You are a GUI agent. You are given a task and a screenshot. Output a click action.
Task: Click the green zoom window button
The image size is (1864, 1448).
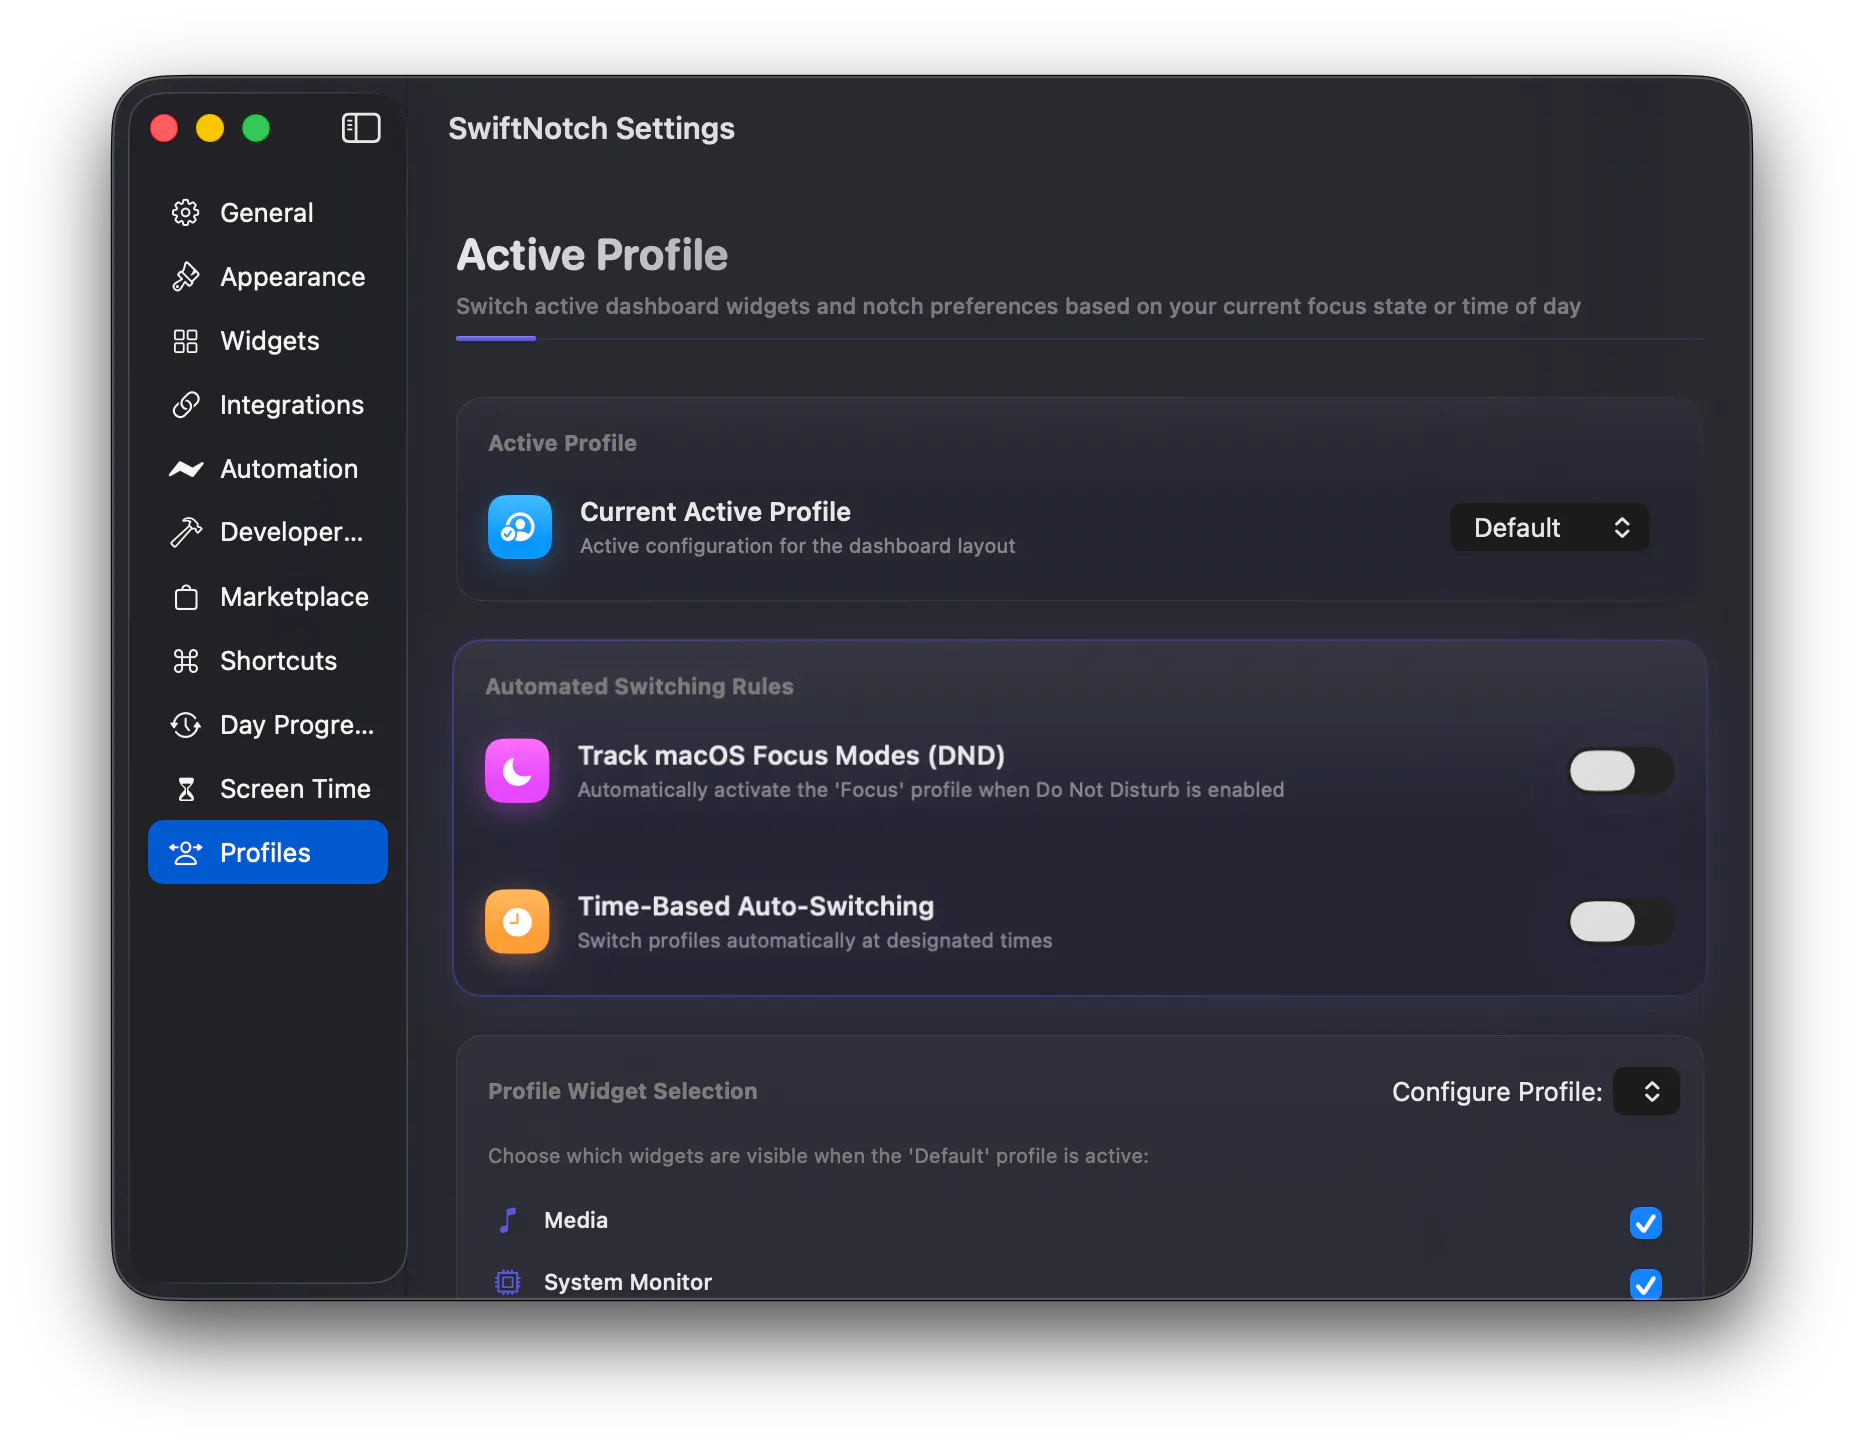click(x=256, y=128)
